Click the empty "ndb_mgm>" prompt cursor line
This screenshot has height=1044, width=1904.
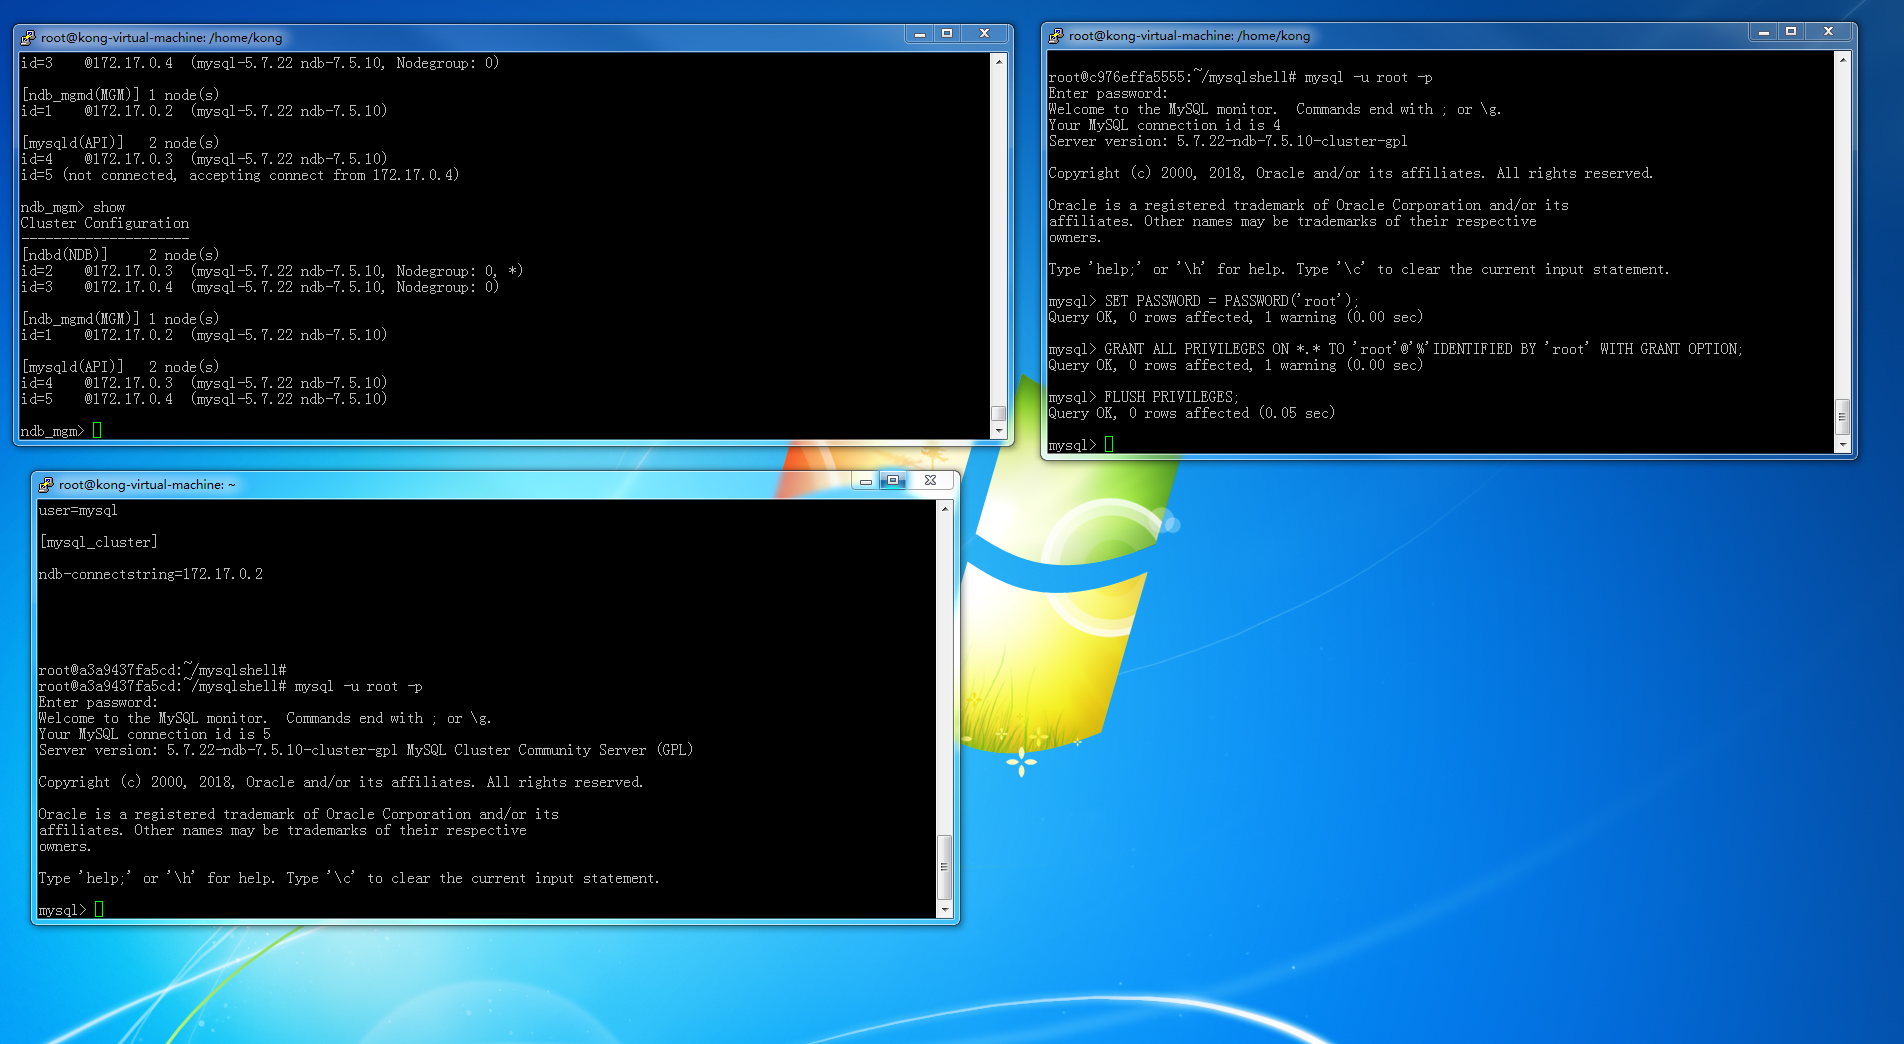coord(61,431)
